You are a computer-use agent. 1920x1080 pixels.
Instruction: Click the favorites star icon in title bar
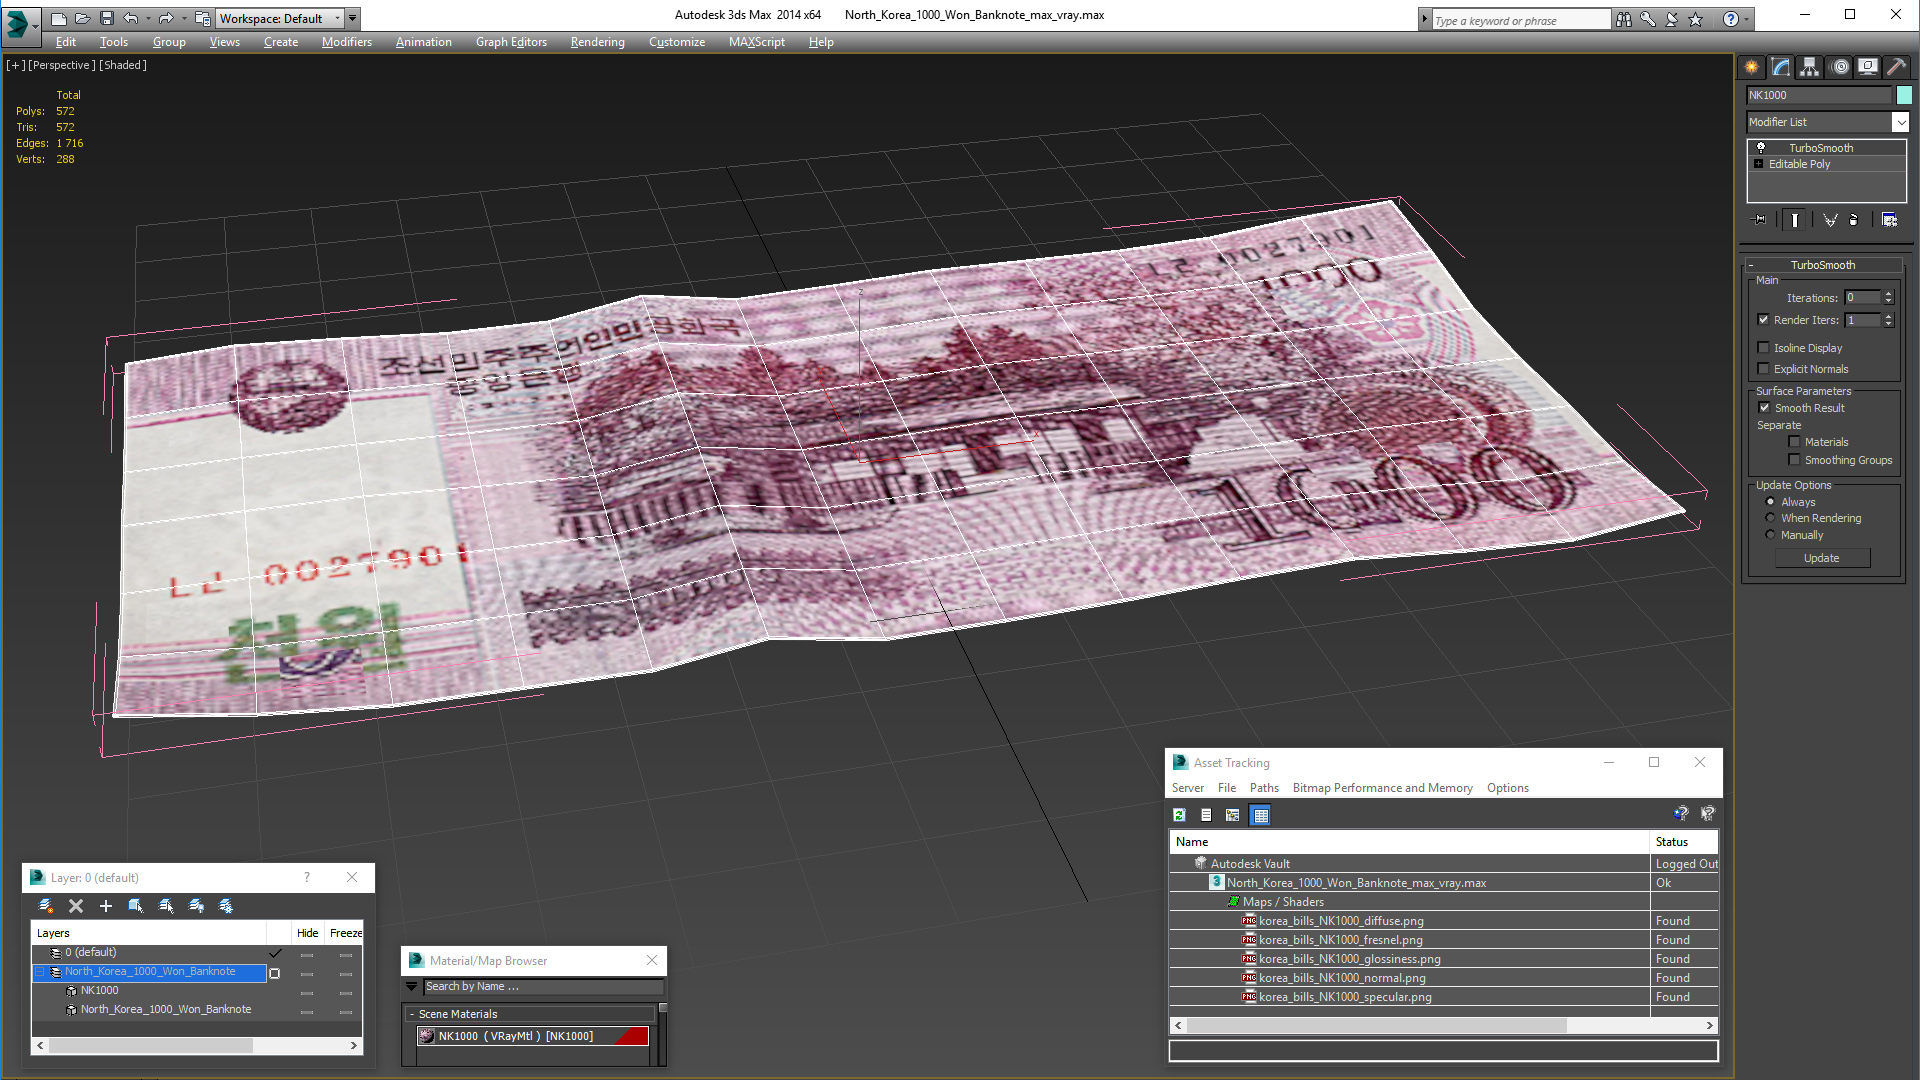pos(1695,19)
